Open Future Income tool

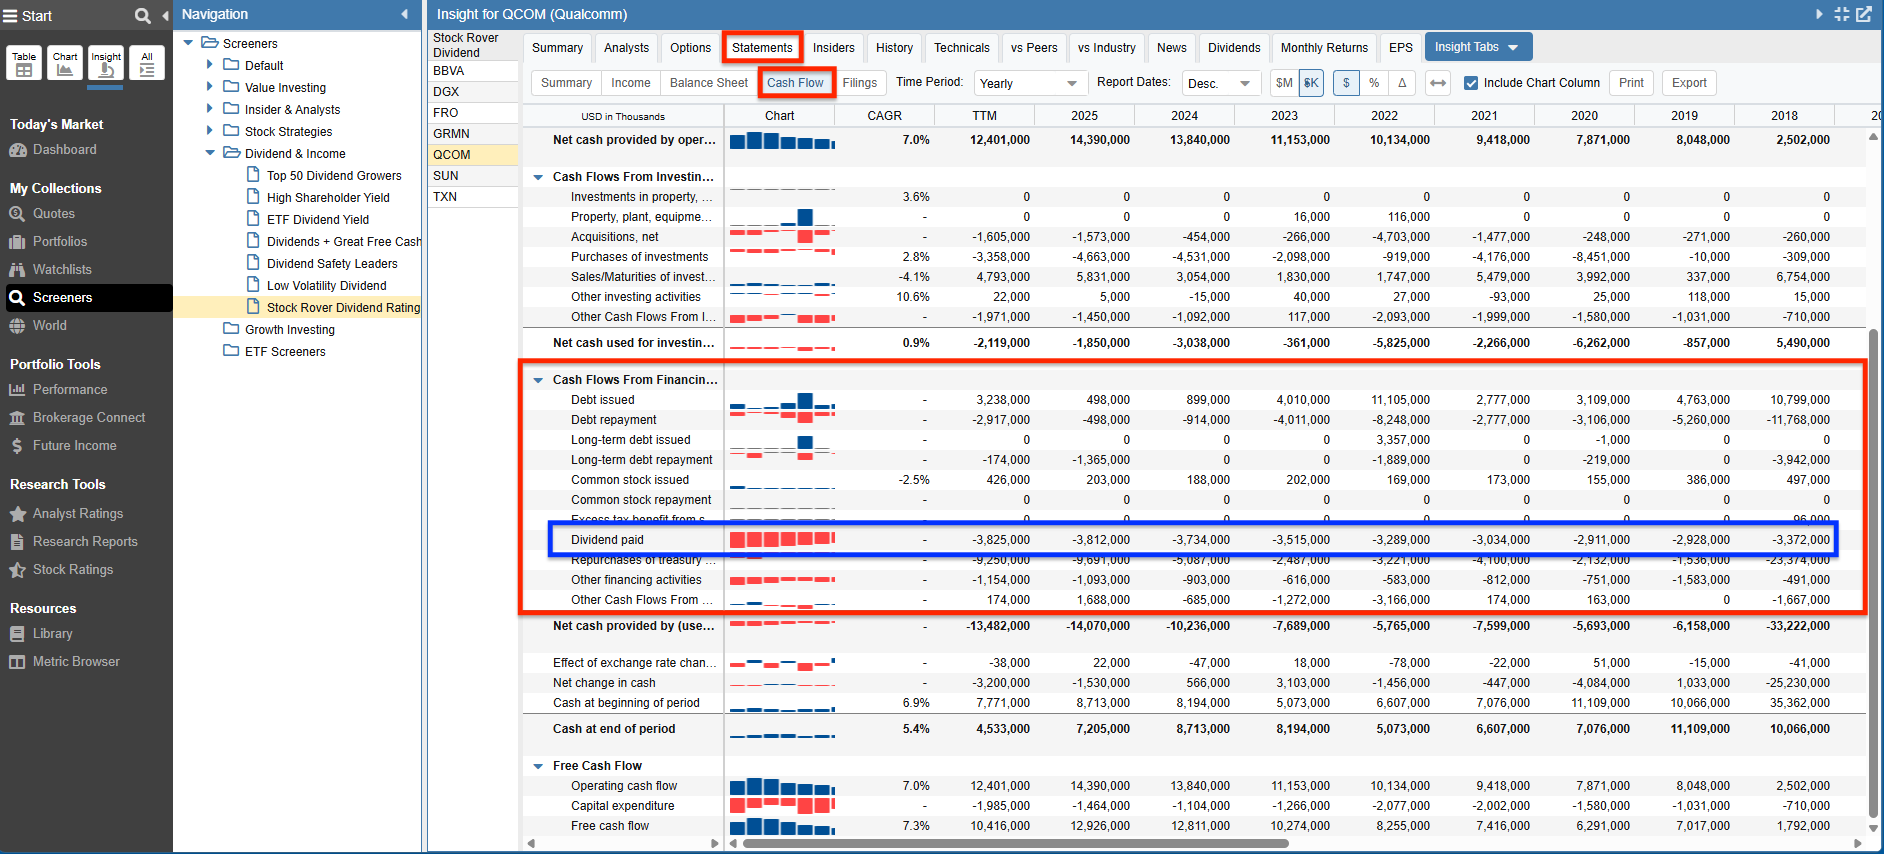[x=75, y=446]
